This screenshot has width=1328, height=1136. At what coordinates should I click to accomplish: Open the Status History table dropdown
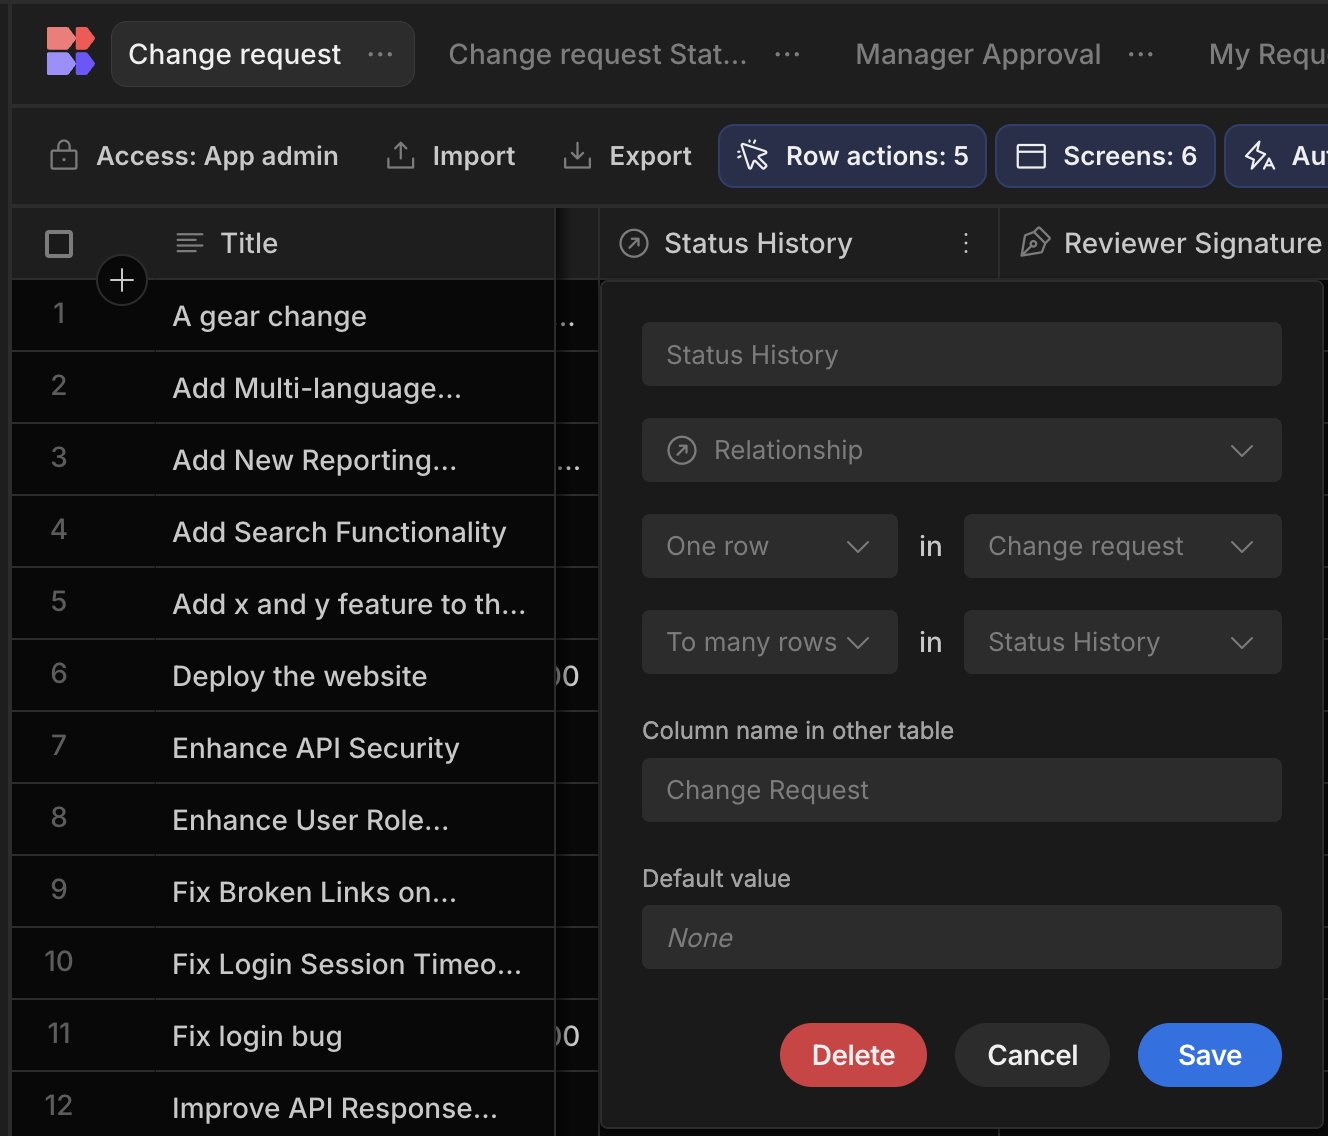(1123, 642)
